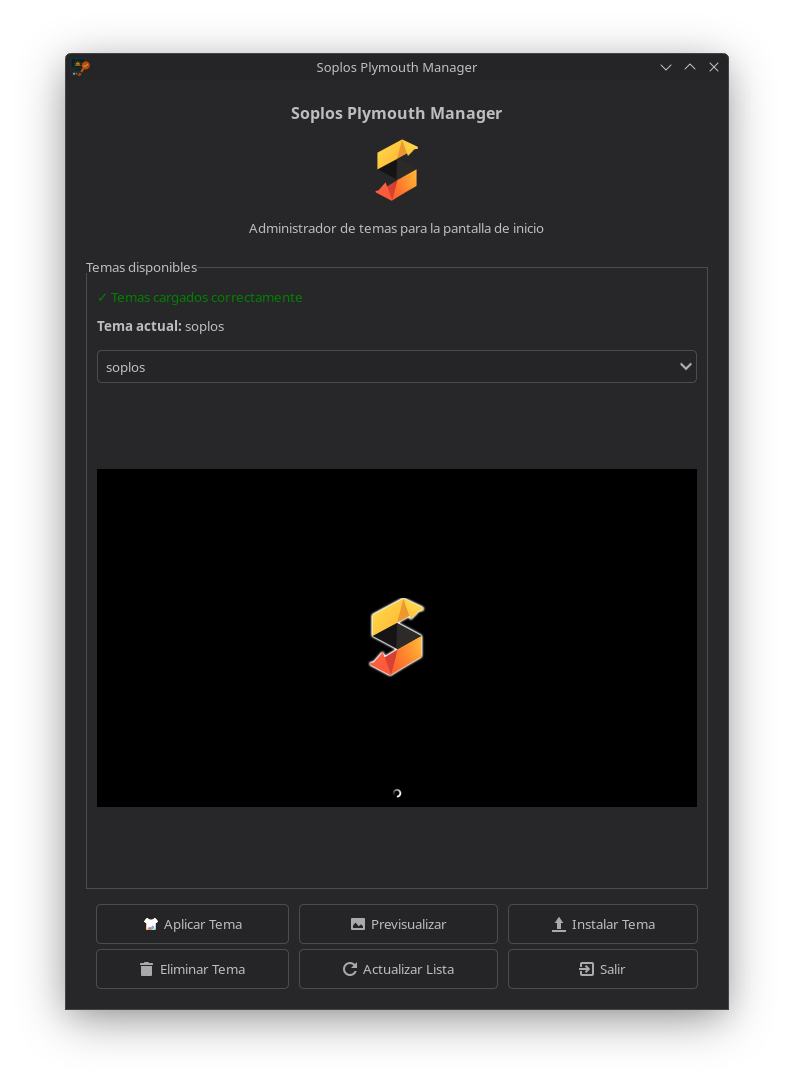Open the soplos theme dropdown
The image size is (794, 1087).
tap(397, 367)
